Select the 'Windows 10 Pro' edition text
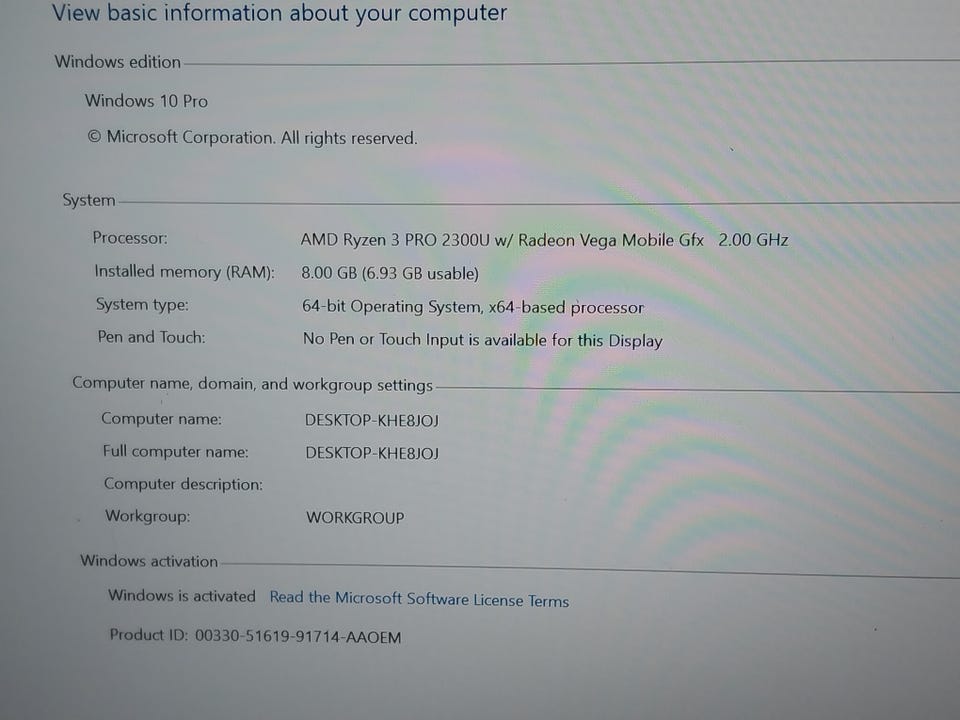Viewport: 960px width, 720px height. 146,101
